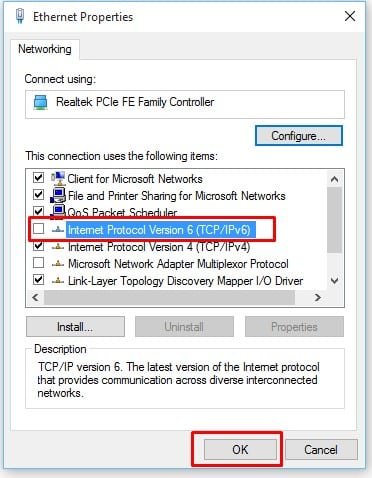Uncheck Client for Microsoft Networks checkbox

click(x=39, y=178)
